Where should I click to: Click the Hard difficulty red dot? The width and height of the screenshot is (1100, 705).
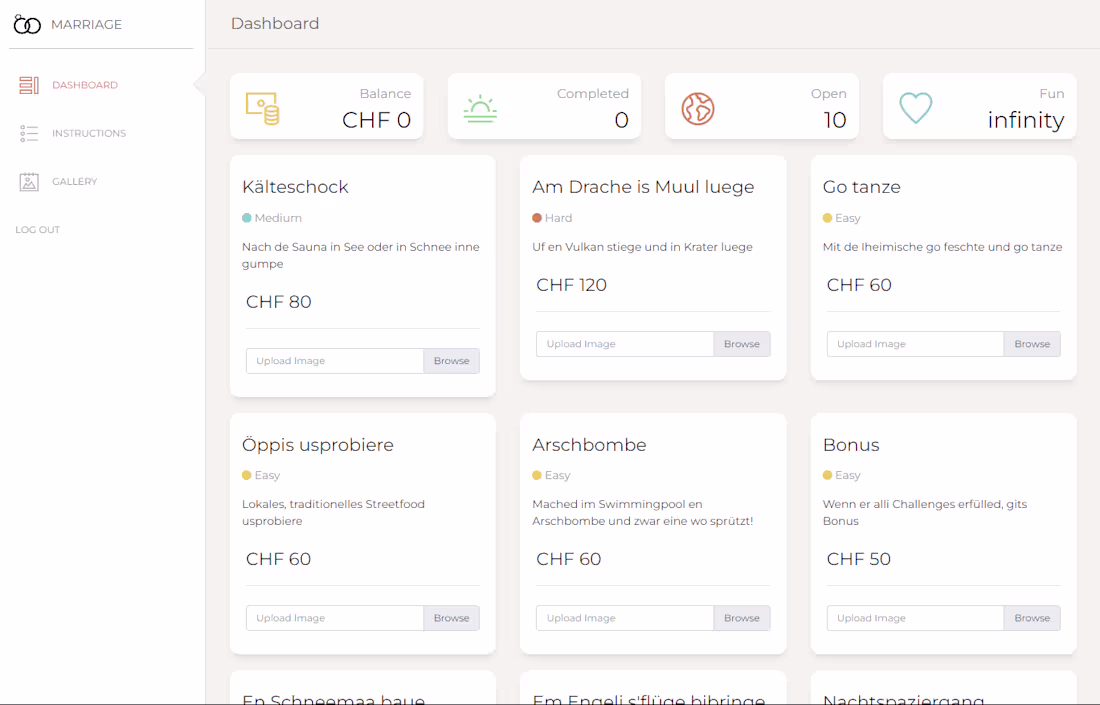pyautogui.click(x=537, y=218)
